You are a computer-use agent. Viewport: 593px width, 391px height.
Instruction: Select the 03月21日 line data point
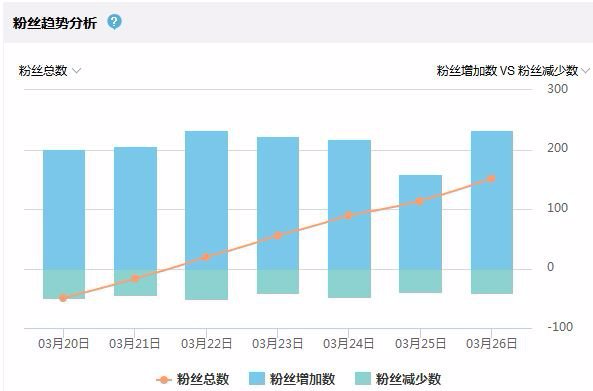[135, 278]
